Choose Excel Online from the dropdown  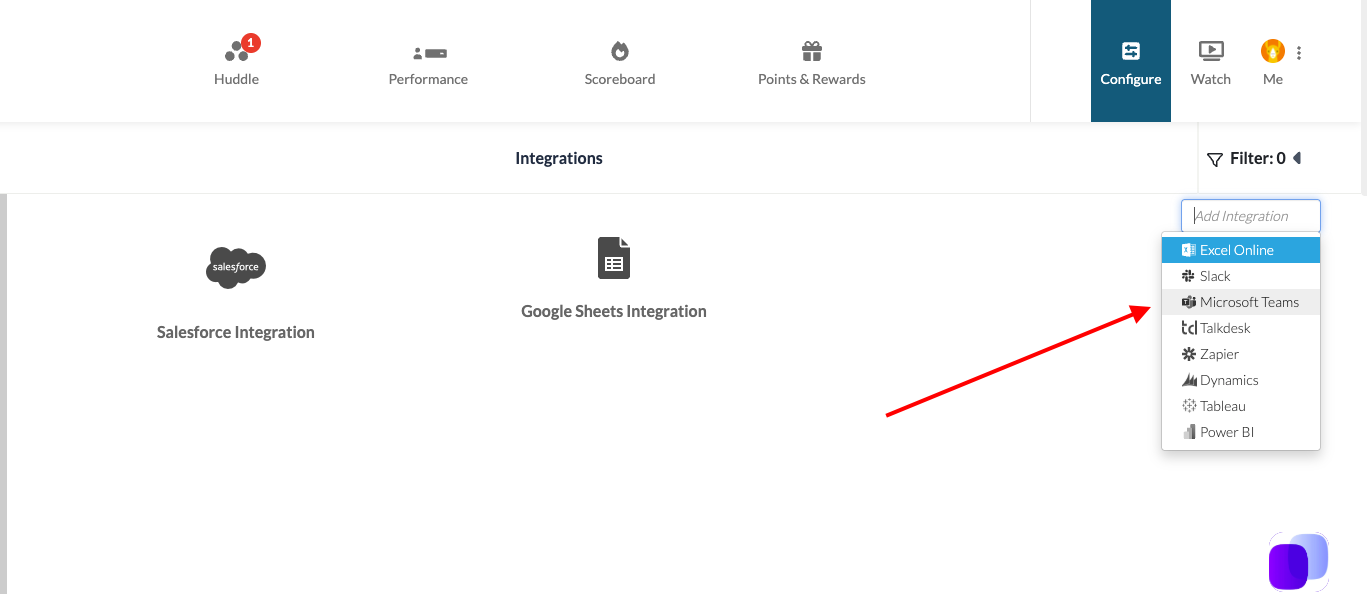pyautogui.click(x=1241, y=250)
